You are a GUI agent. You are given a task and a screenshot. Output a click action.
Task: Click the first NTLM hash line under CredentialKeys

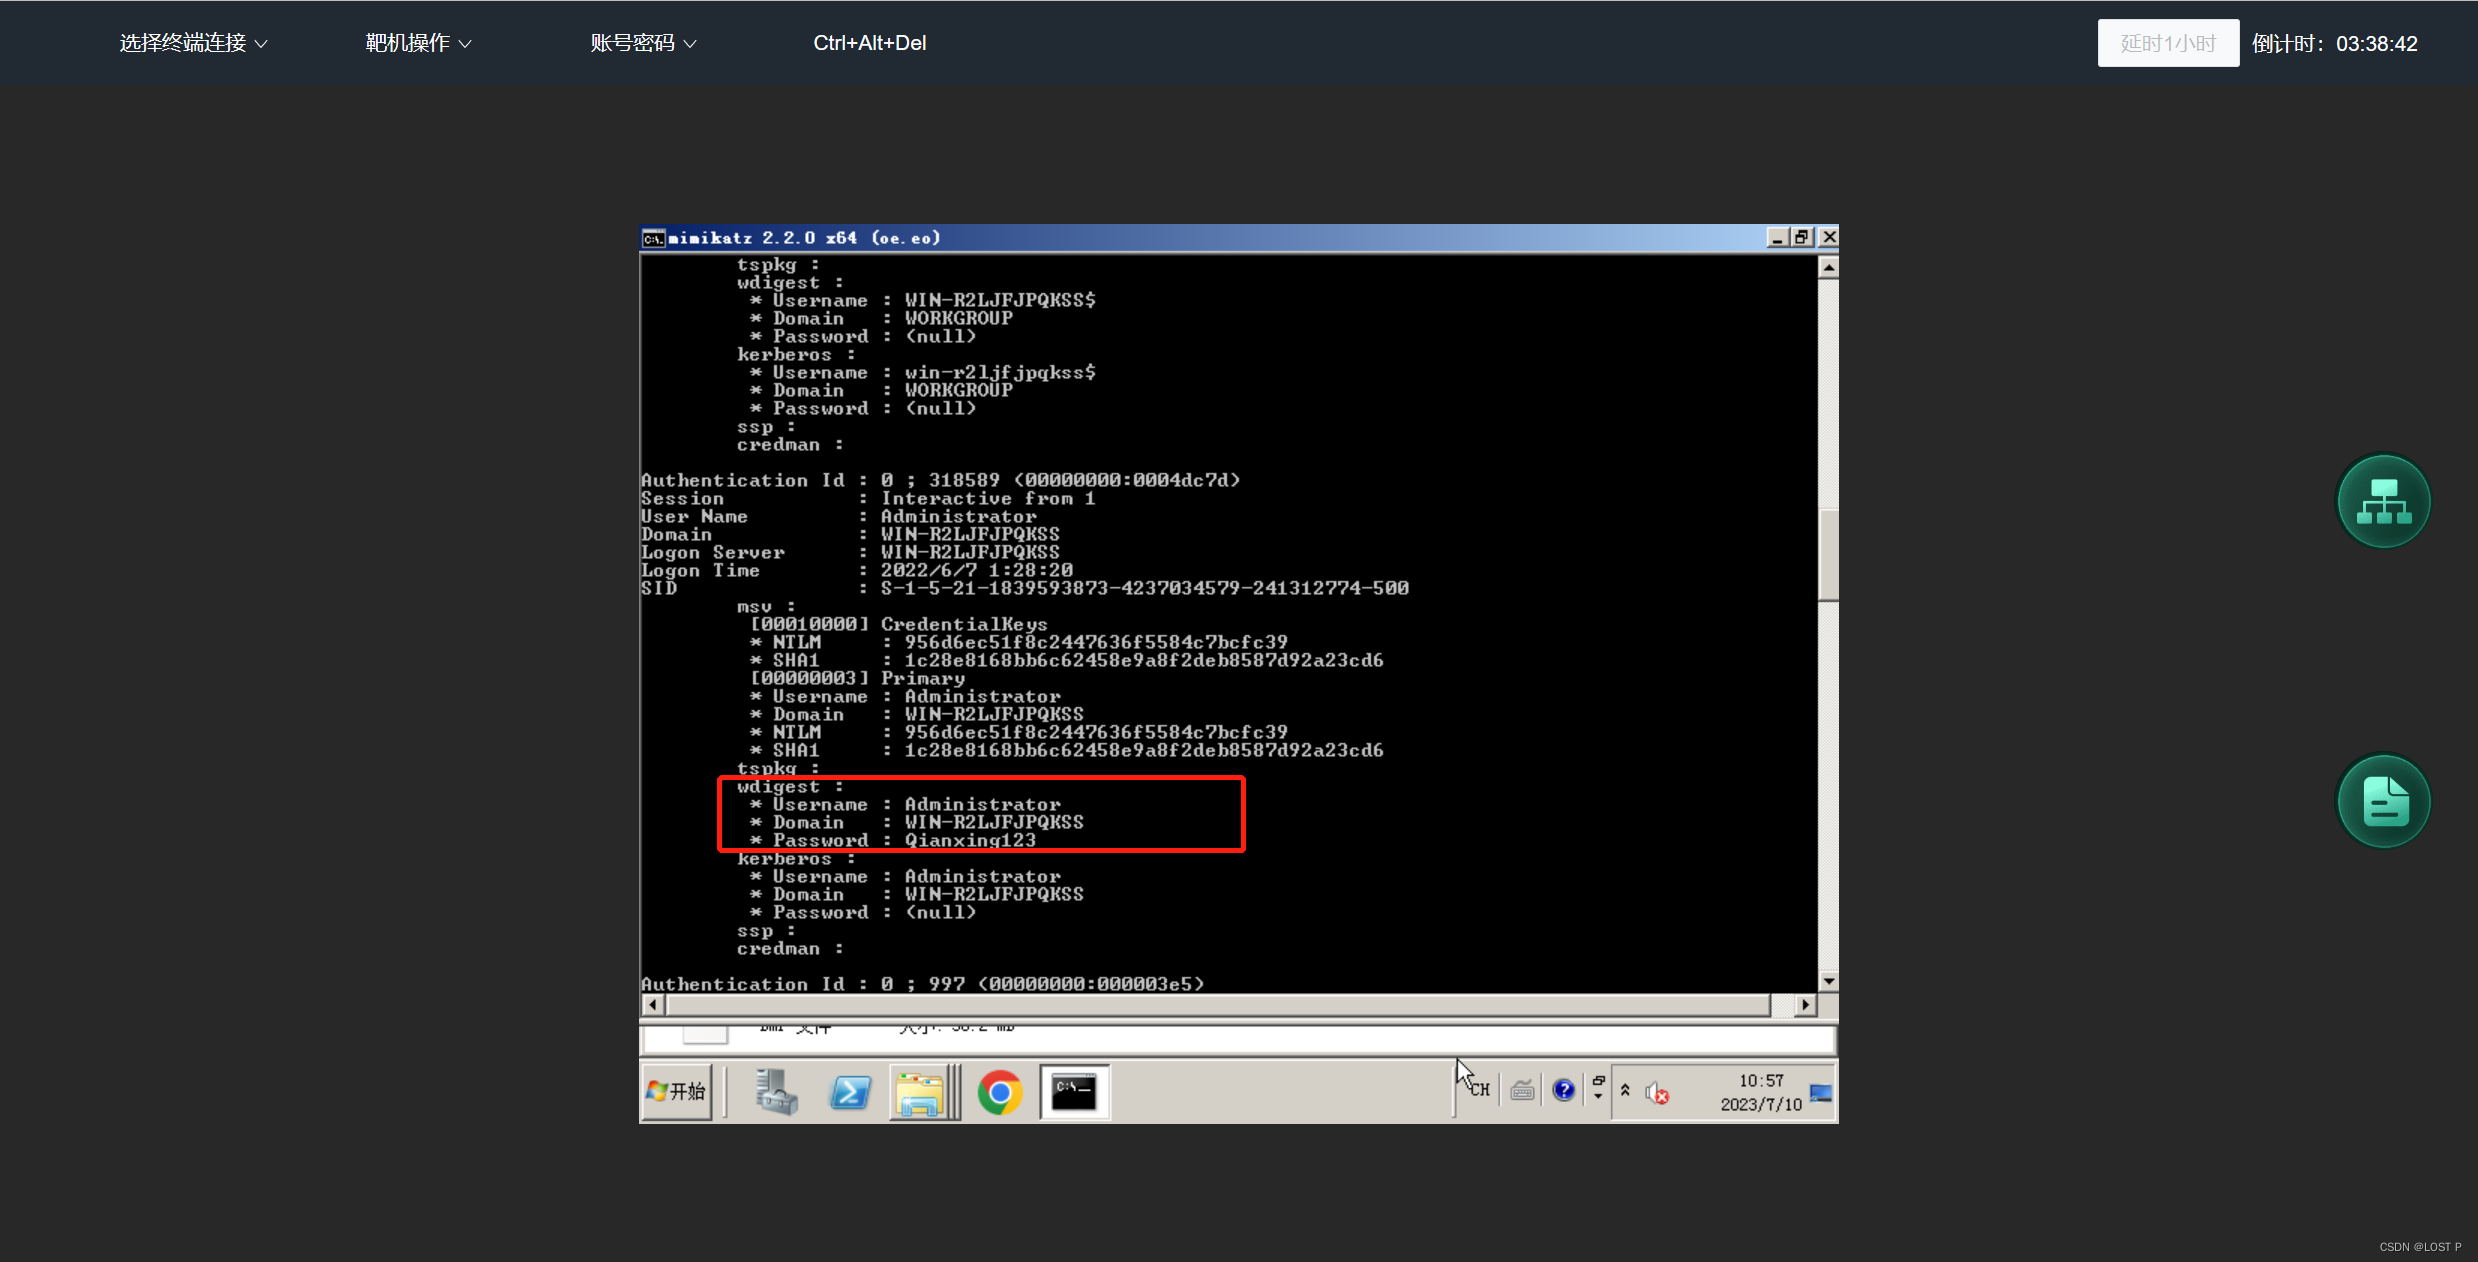coord(1019,642)
